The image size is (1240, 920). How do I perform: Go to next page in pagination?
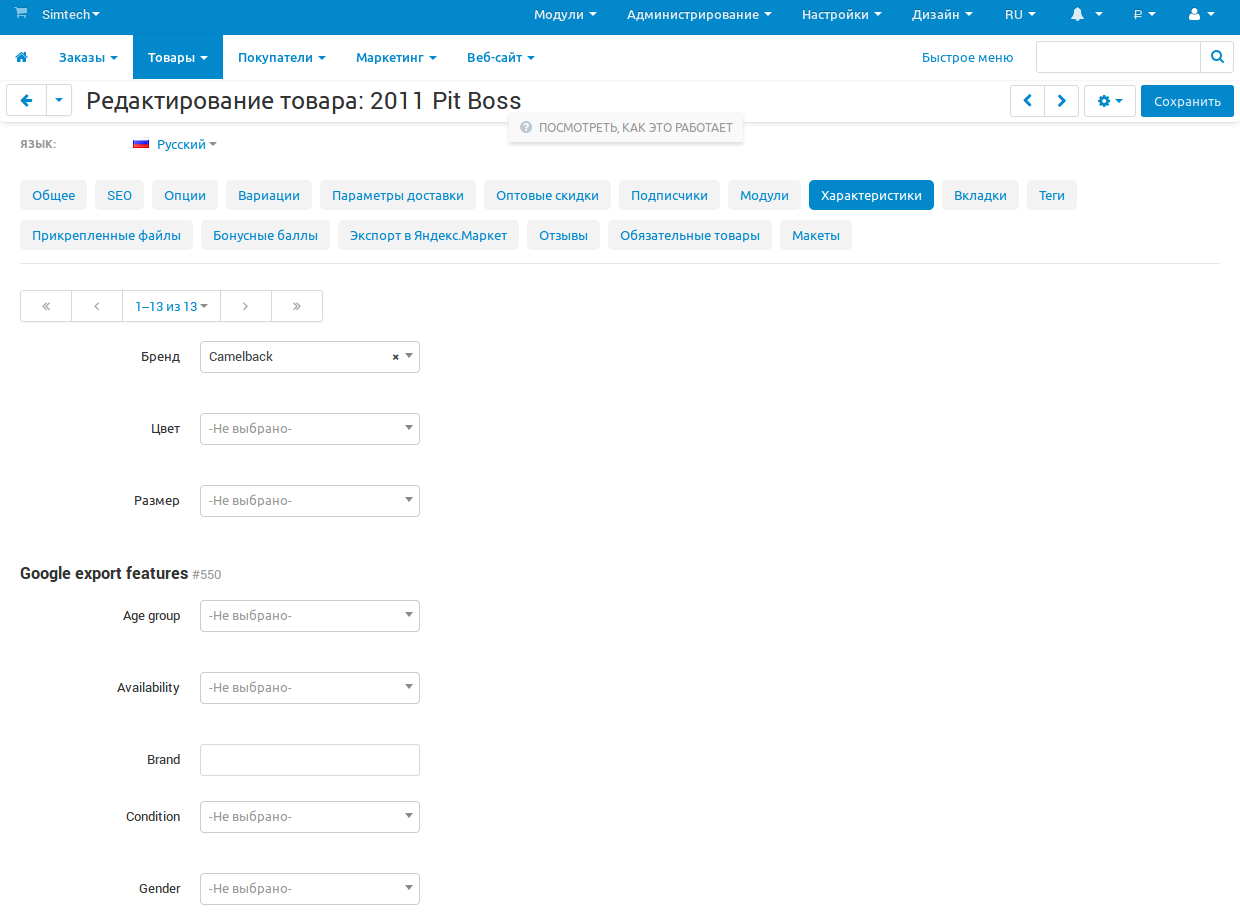[246, 306]
